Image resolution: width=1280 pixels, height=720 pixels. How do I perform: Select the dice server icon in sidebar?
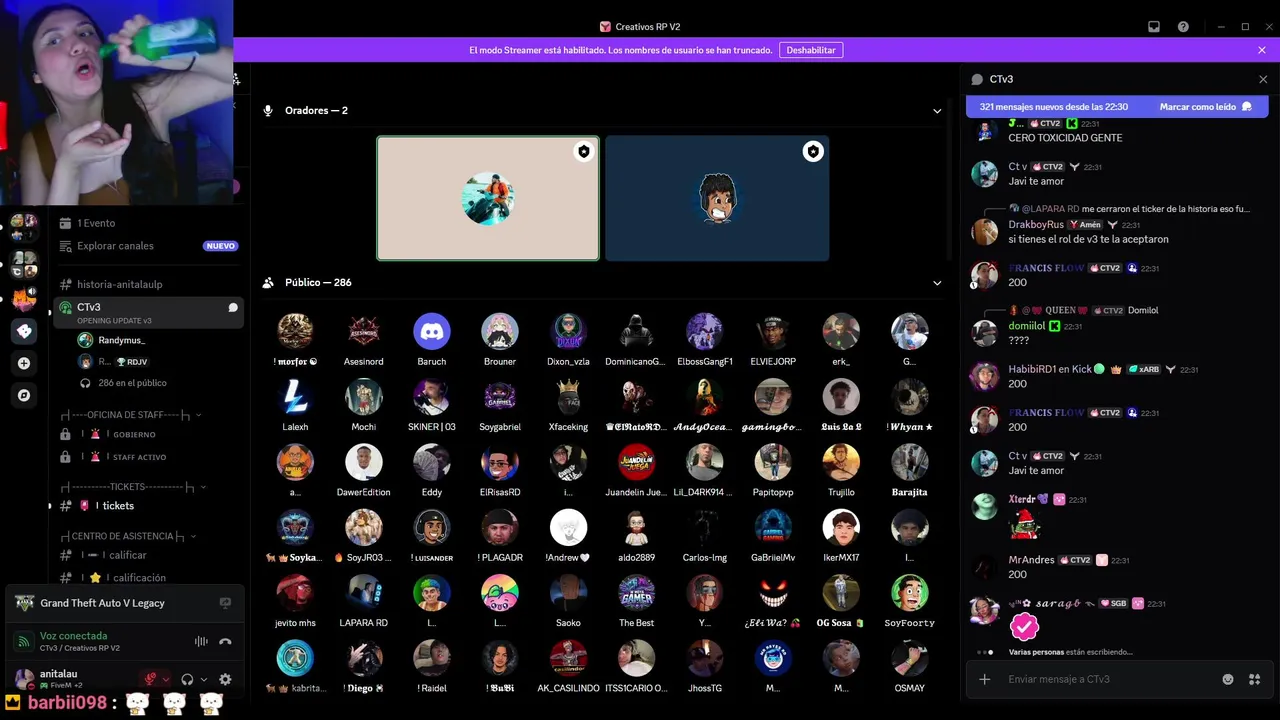pyautogui.click(x=24, y=331)
